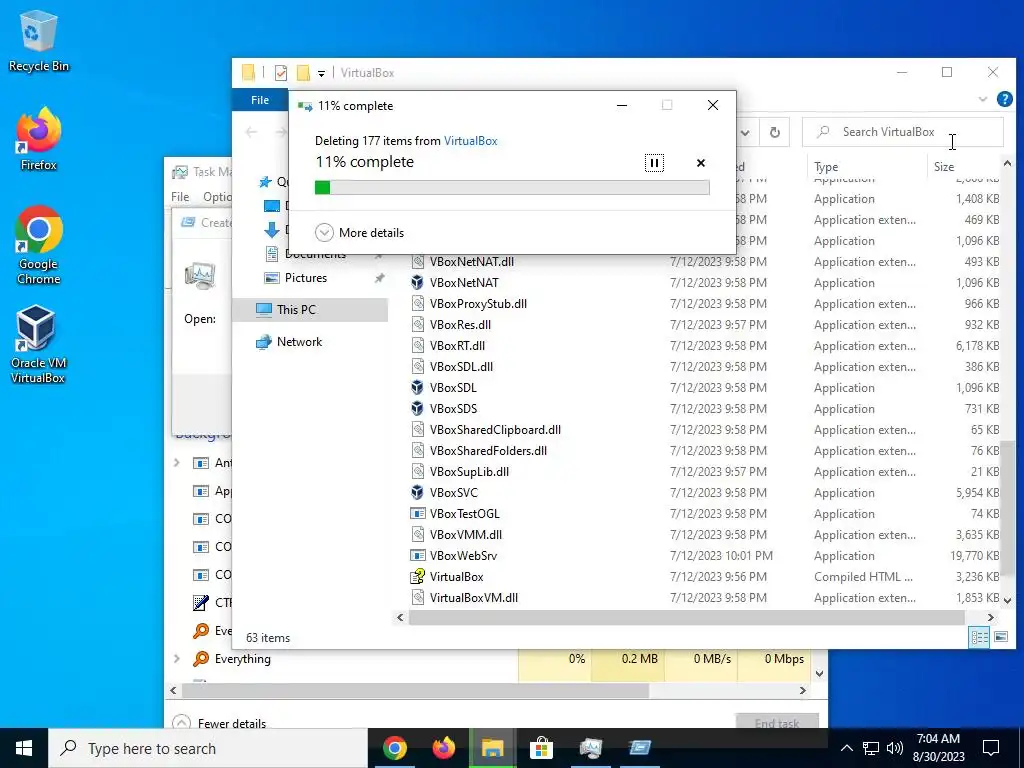Screen dimensions: 1024x768
Task: Click the taskbar search box
Action: point(208,748)
